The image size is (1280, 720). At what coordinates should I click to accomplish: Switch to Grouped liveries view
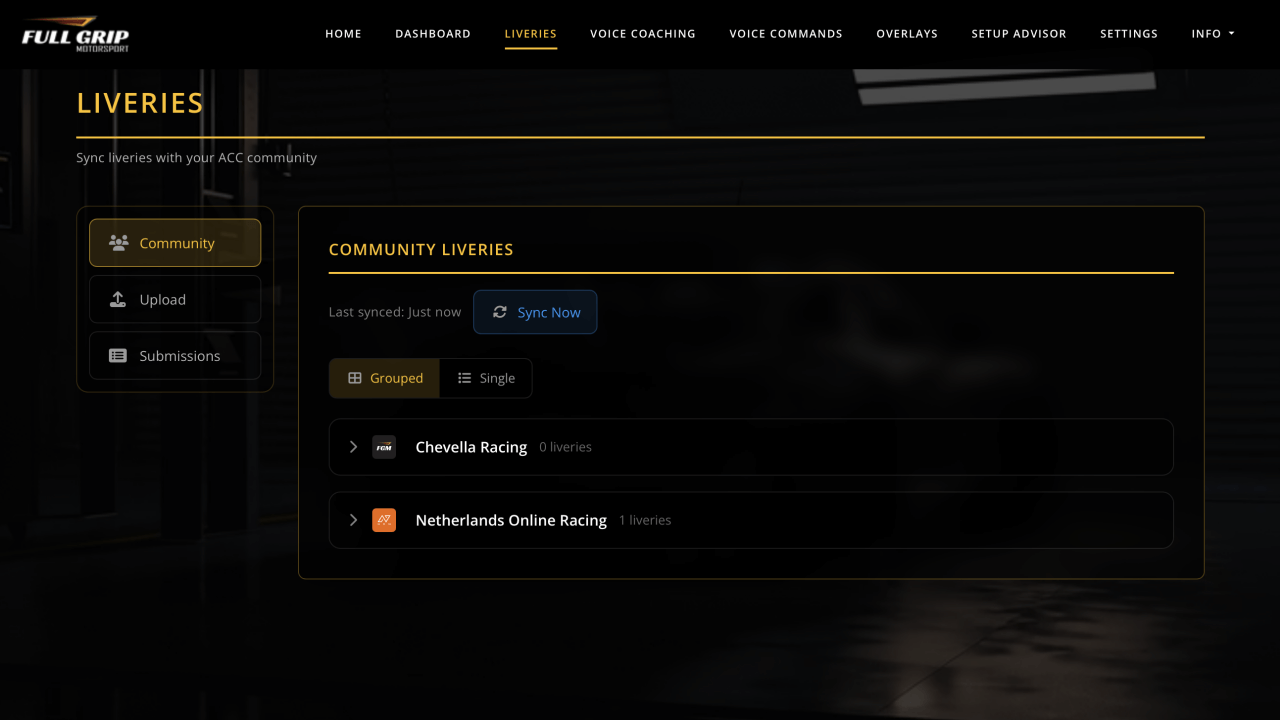(x=385, y=378)
